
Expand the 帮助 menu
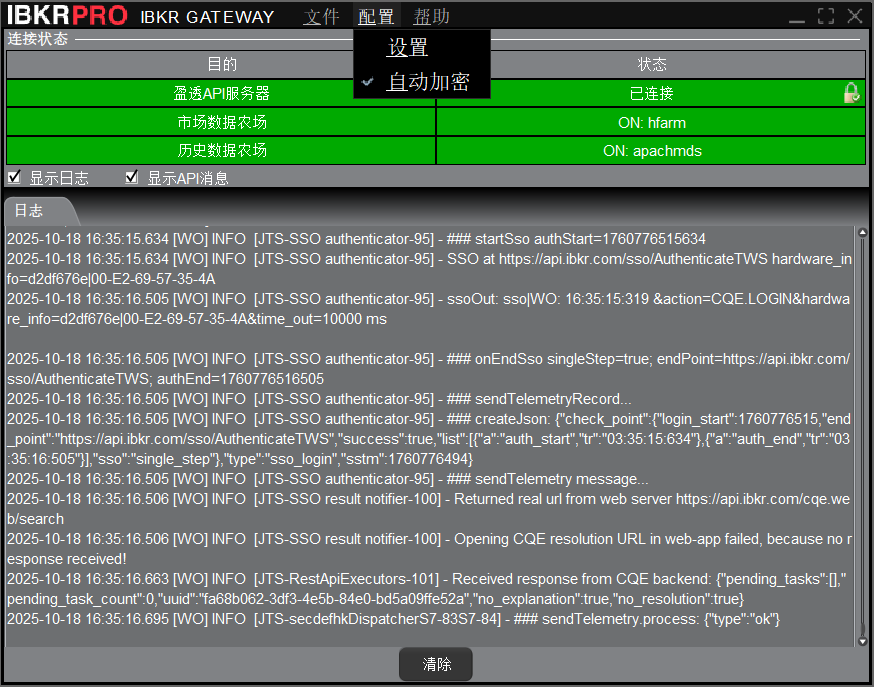coord(432,16)
